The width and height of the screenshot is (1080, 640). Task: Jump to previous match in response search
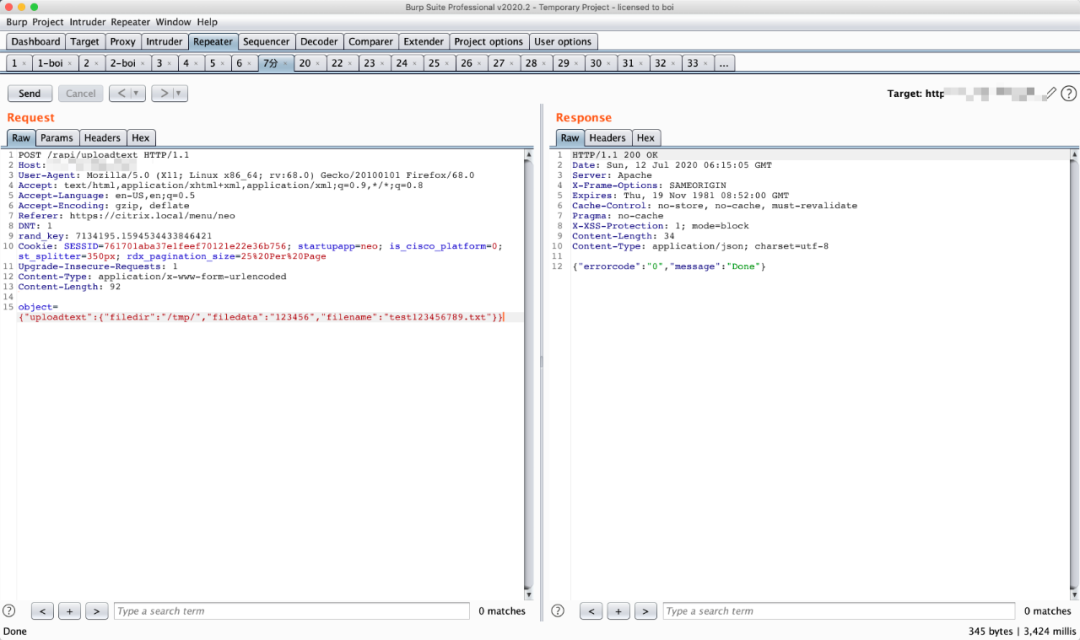coord(591,611)
